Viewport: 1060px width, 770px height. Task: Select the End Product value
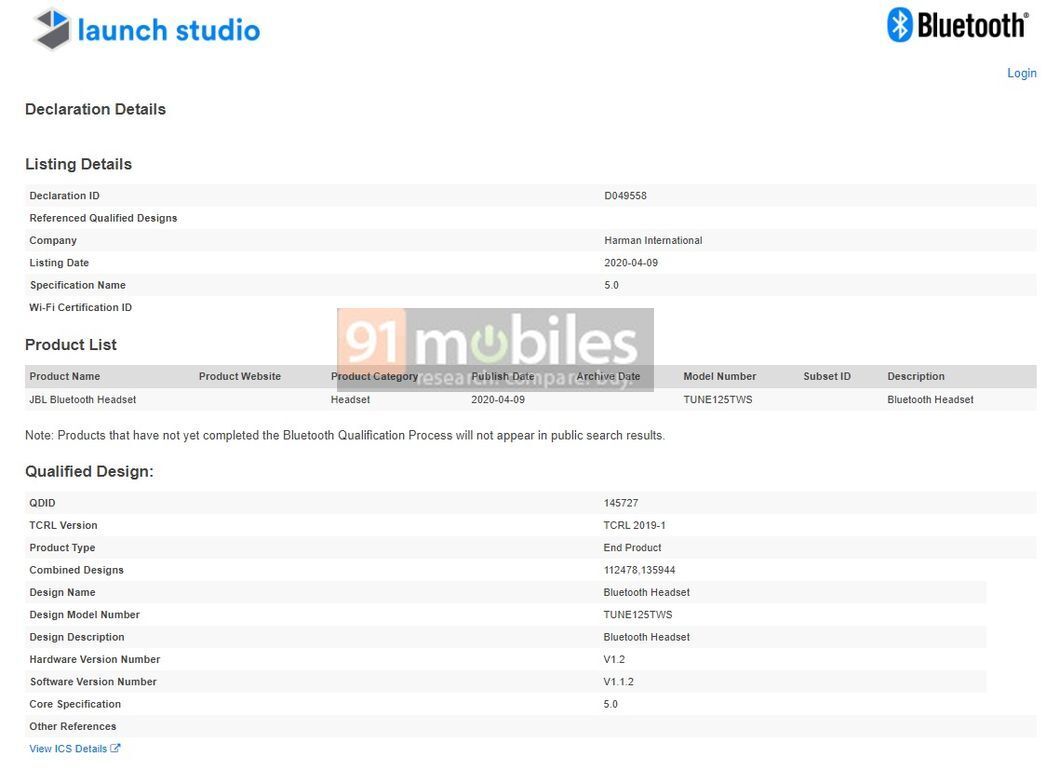(632, 548)
